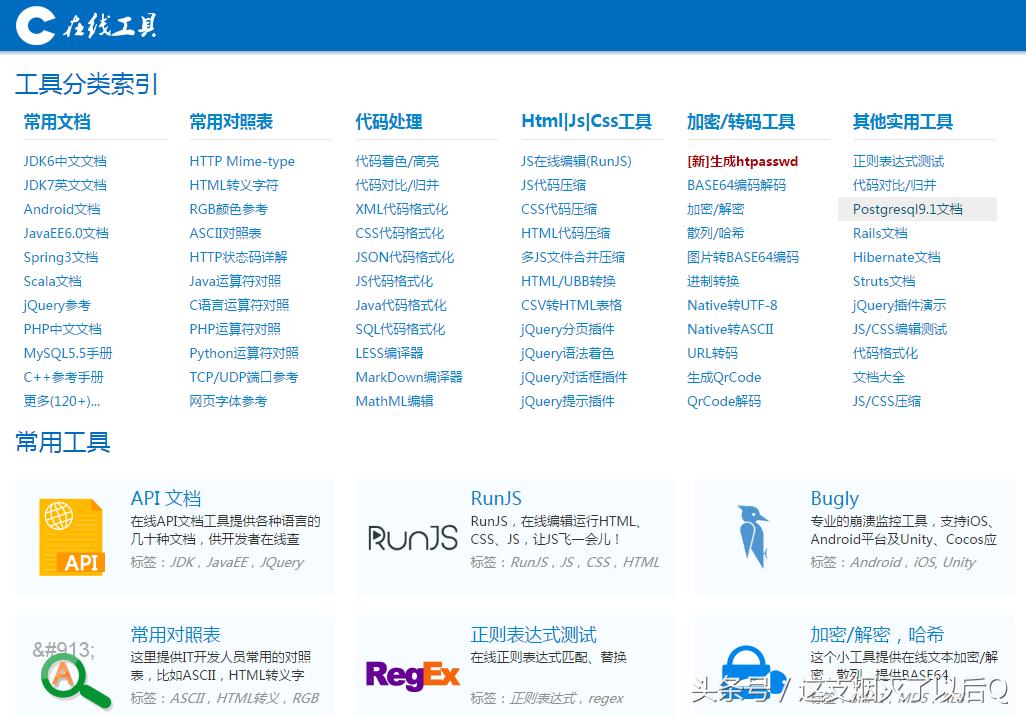The width and height of the screenshot is (1026, 716).
Task: Open 散列/哈希 link
Action: [x=715, y=233]
